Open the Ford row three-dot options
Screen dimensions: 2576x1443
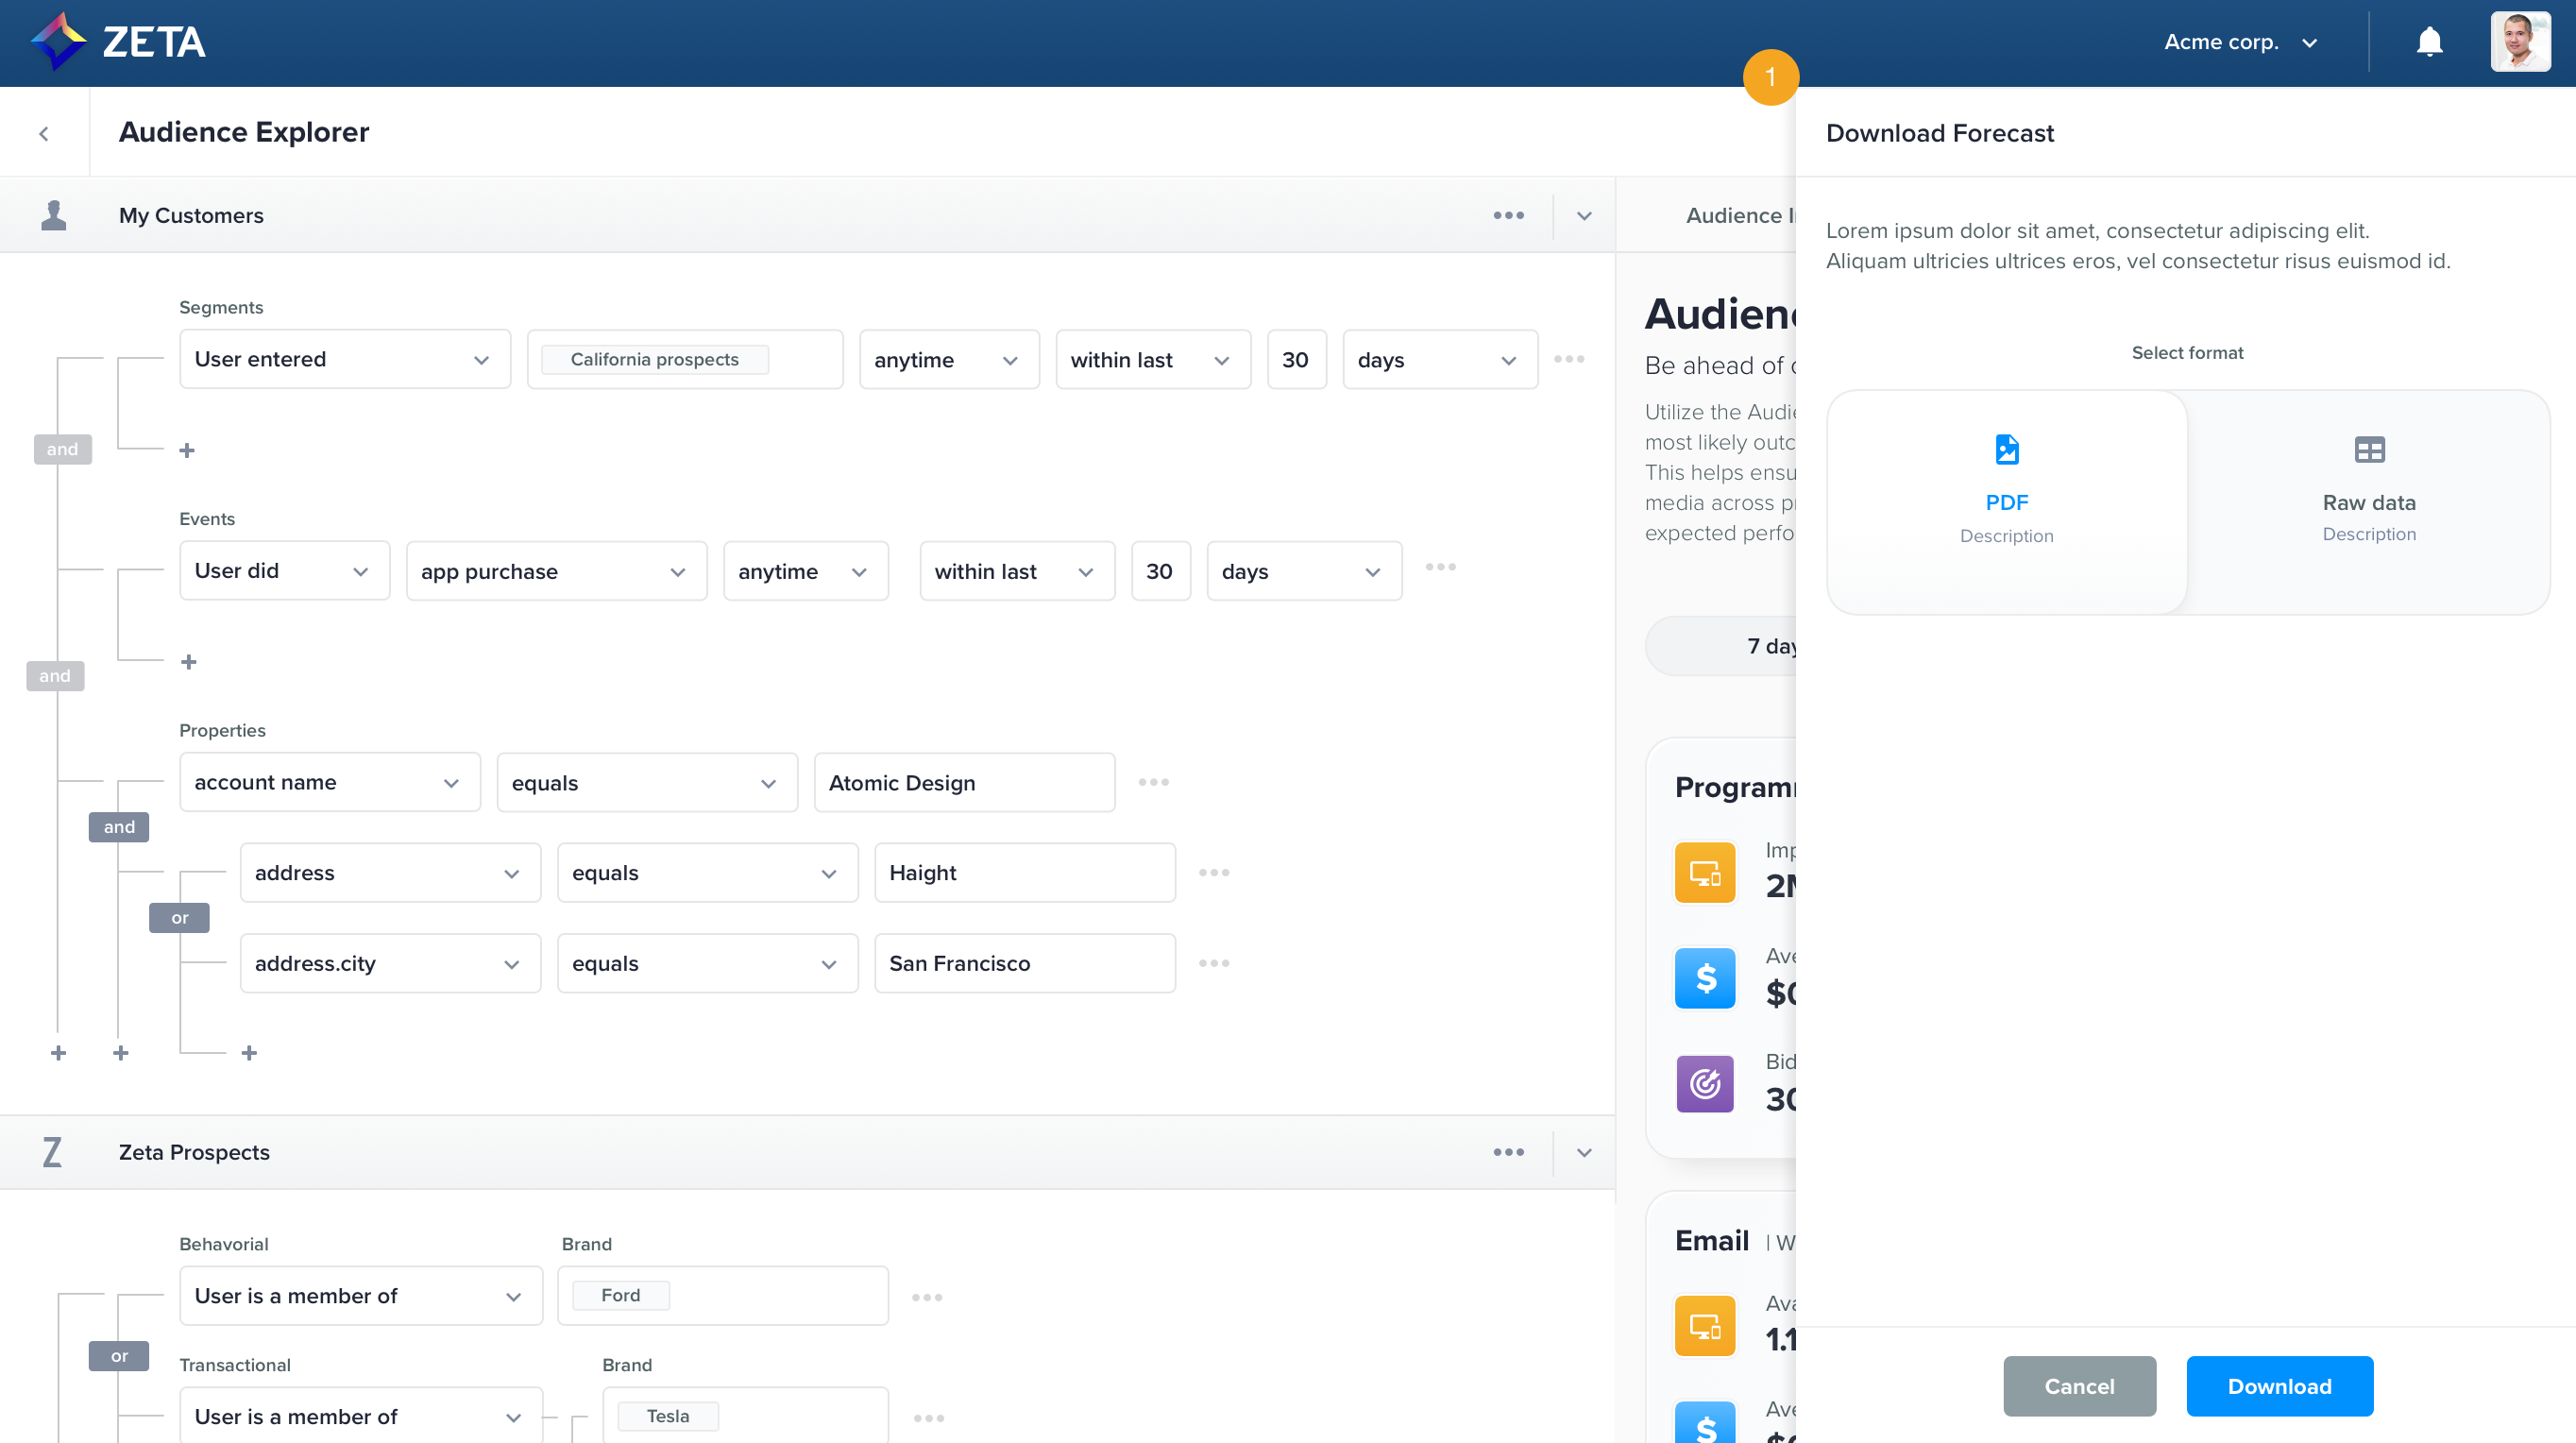[927, 1297]
